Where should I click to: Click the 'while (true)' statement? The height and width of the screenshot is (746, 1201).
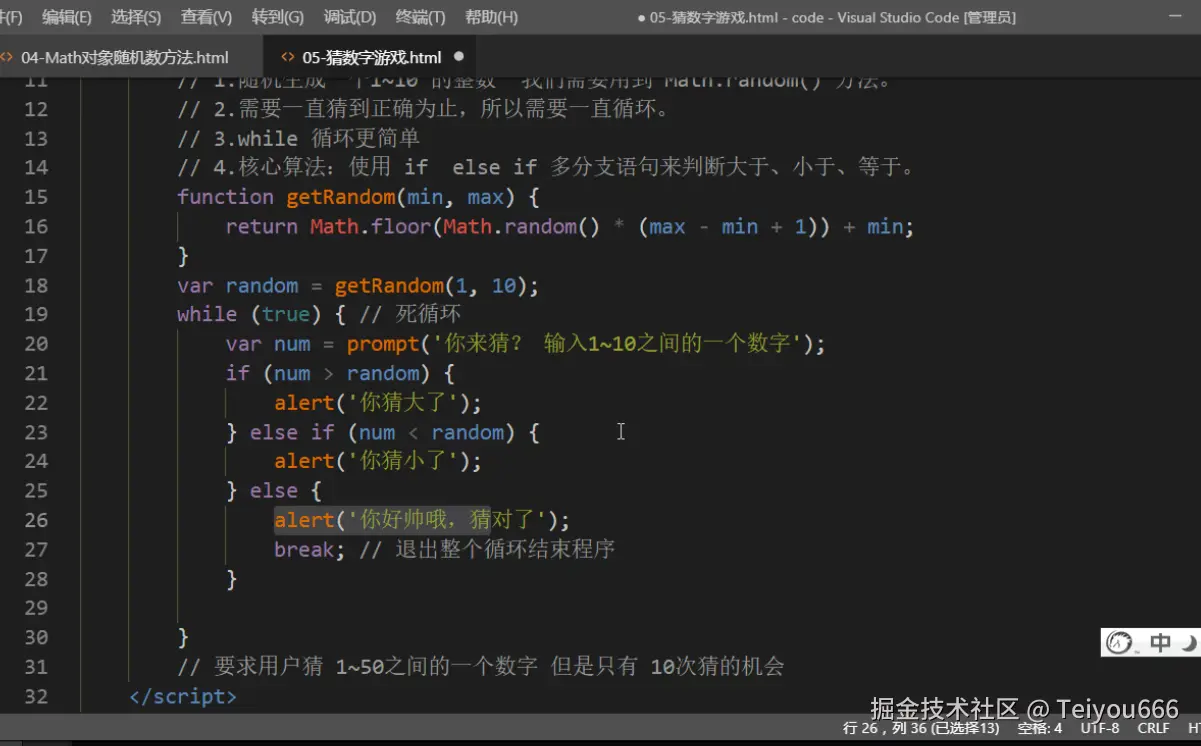pyautogui.click(x=249, y=314)
